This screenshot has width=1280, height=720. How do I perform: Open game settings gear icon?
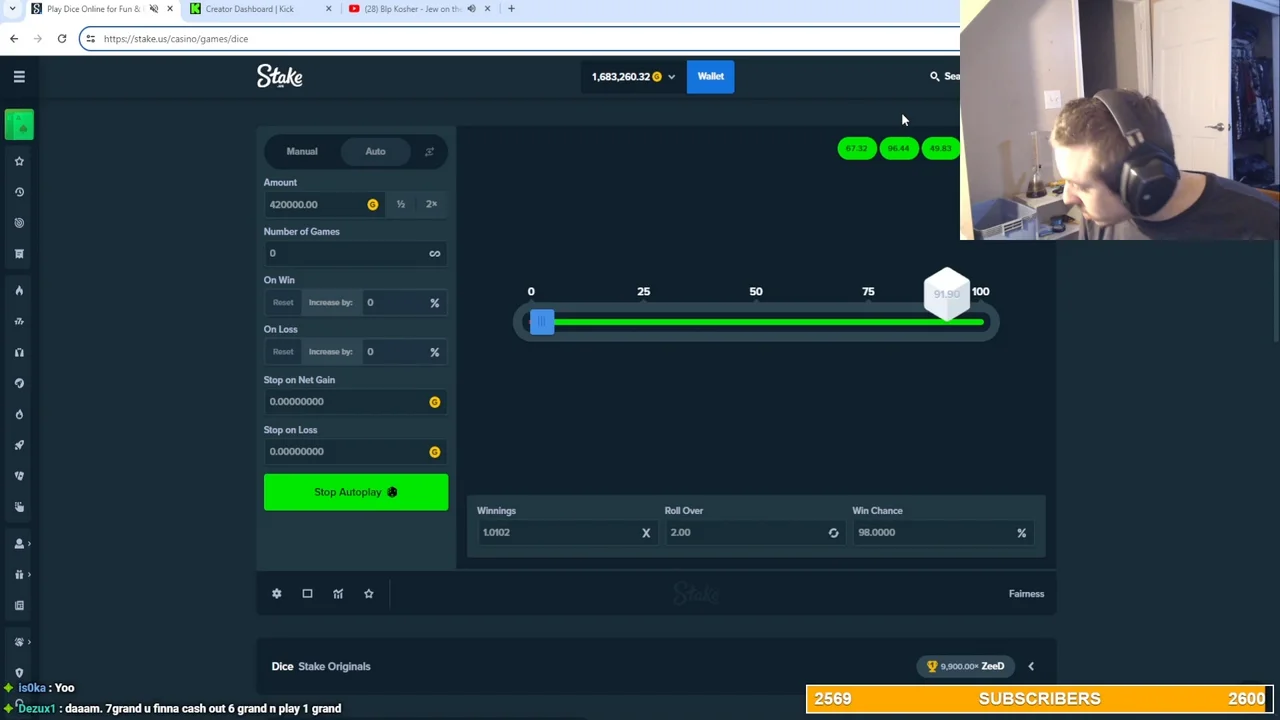click(x=277, y=594)
